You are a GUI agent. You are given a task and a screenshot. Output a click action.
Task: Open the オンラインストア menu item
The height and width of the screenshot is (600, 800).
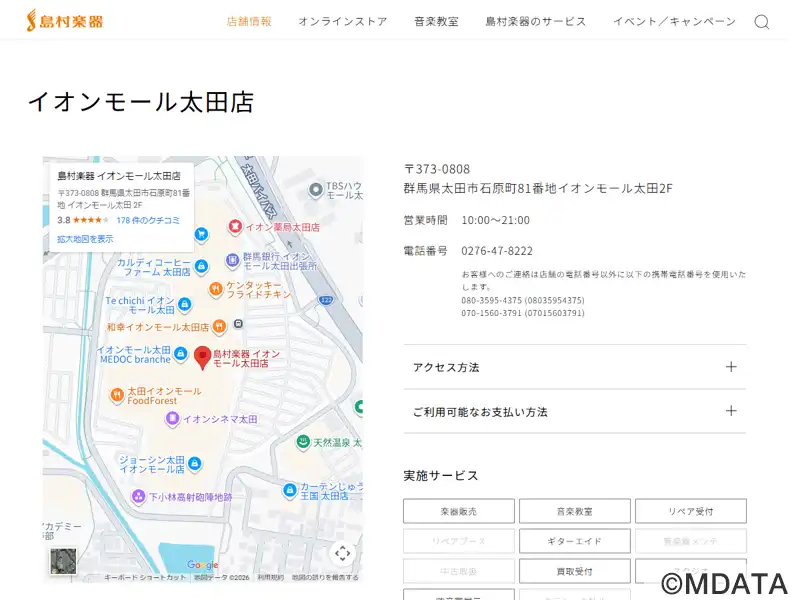coord(342,21)
